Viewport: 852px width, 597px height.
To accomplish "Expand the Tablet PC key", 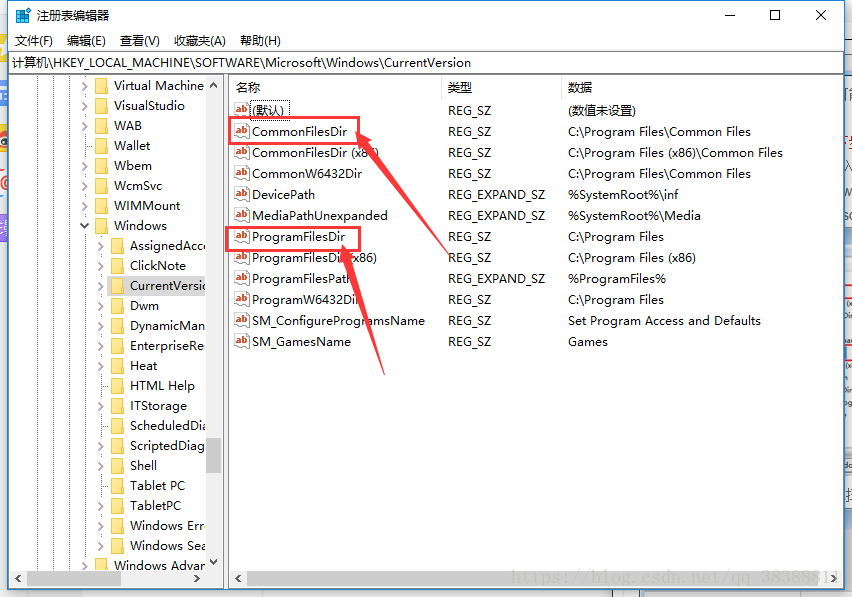I will coord(101,486).
